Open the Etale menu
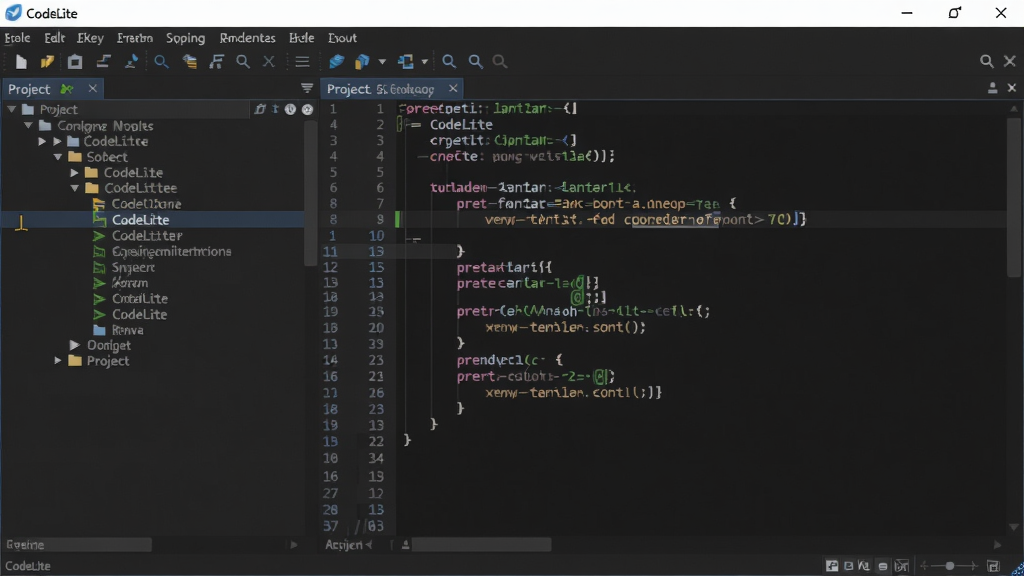The image size is (1024, 576). (x=17, y=38)
